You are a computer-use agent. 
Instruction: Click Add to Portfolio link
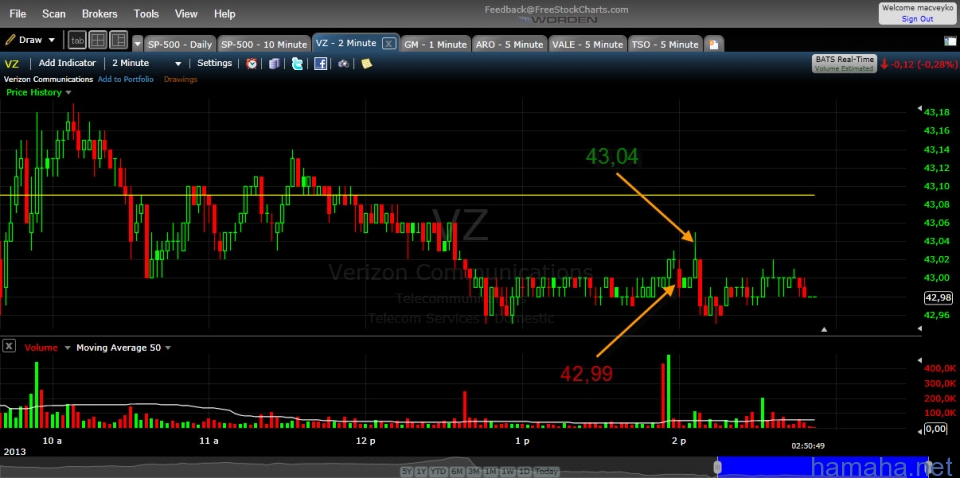(126, 79)
